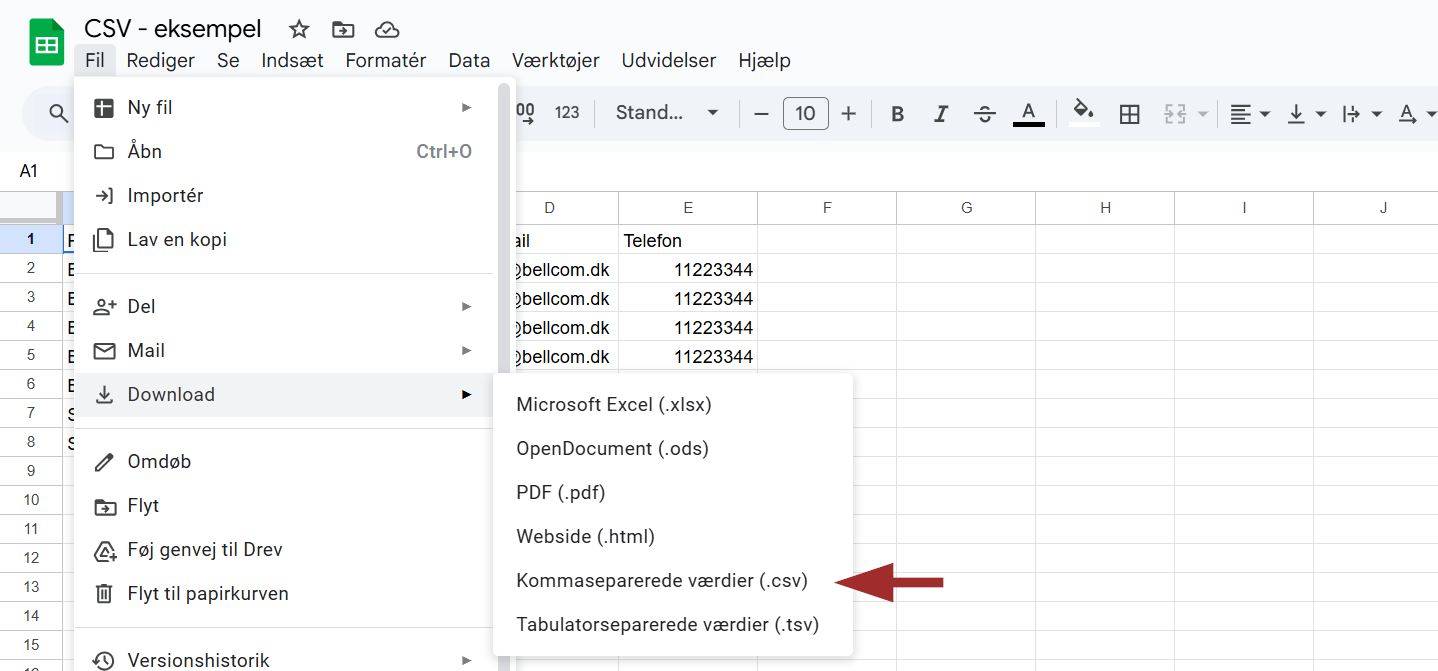
Task: Open the text color picker
Action: (x=1028, y=113)
